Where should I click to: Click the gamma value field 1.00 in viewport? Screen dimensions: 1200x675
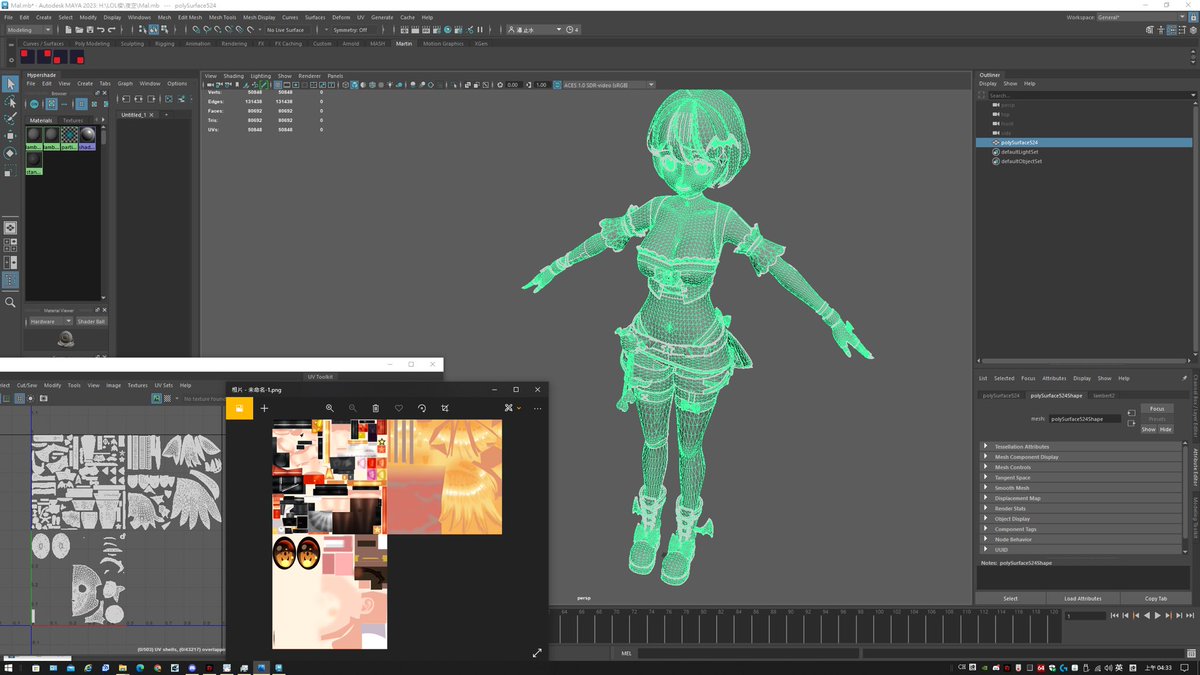click(541, 85)
